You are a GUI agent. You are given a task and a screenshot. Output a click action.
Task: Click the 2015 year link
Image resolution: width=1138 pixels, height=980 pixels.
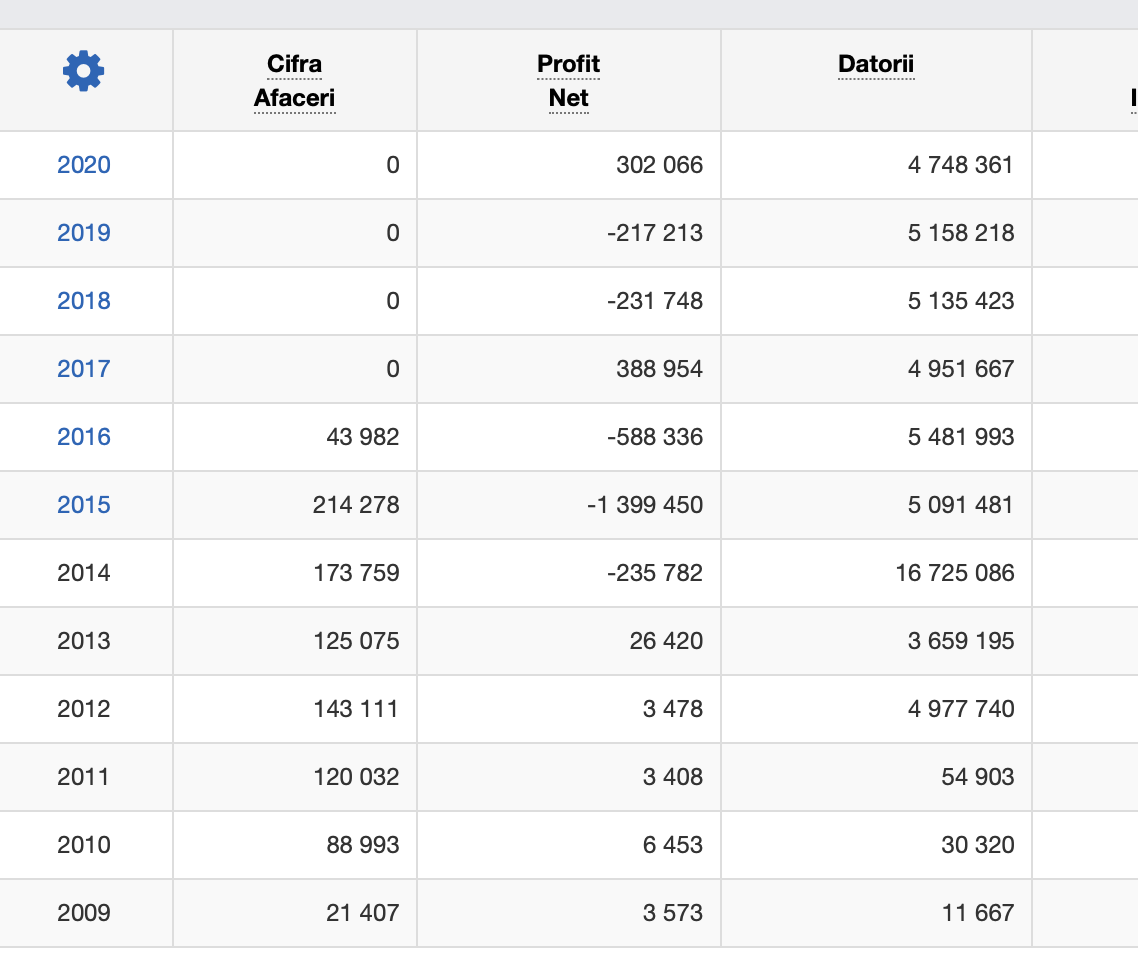click(84, 505)
